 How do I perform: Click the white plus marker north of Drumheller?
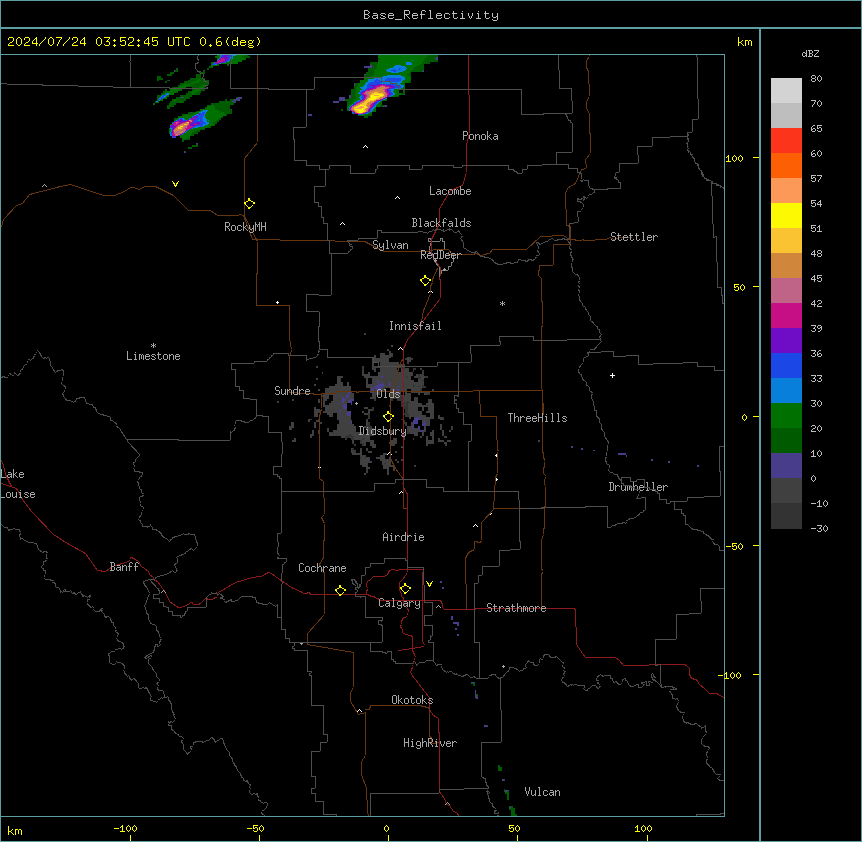(x=612, y=375)
